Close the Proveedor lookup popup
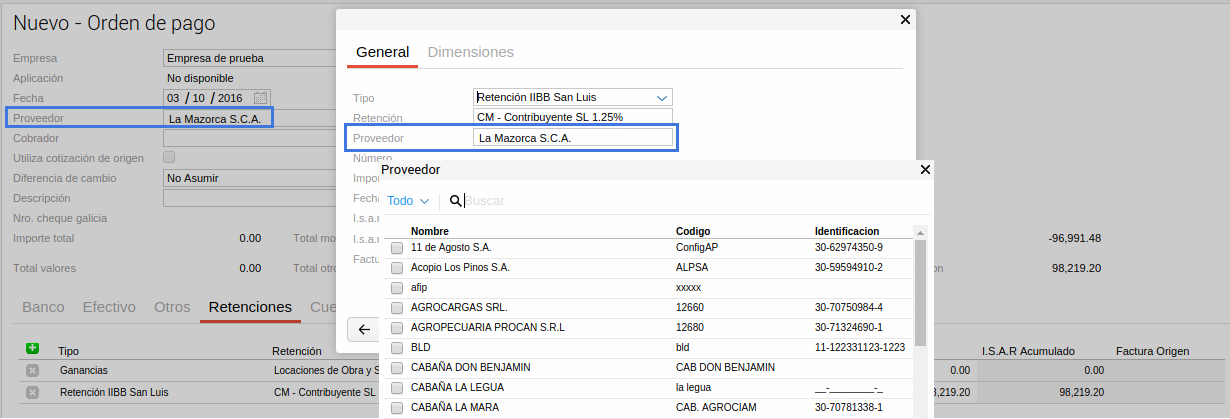Viewport: 1230px width, 419px height. [x=925, y=170]
